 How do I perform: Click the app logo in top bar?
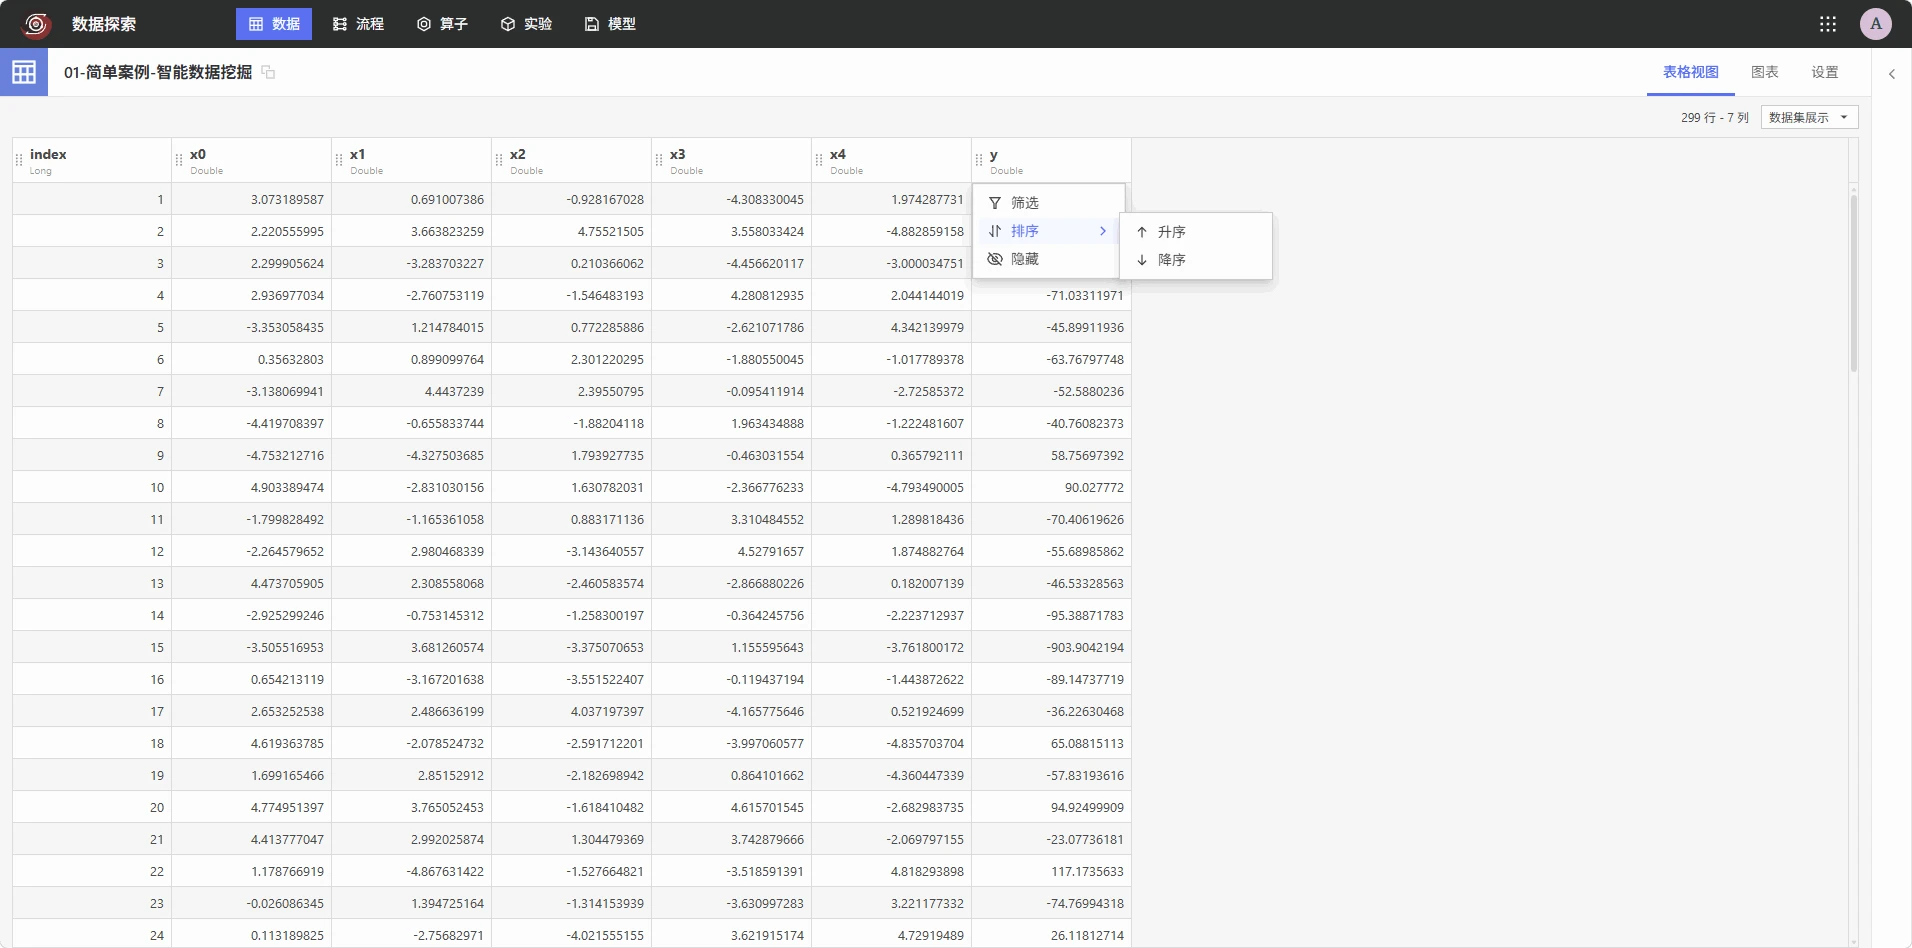pyautogui.click(x=36, y=24)
